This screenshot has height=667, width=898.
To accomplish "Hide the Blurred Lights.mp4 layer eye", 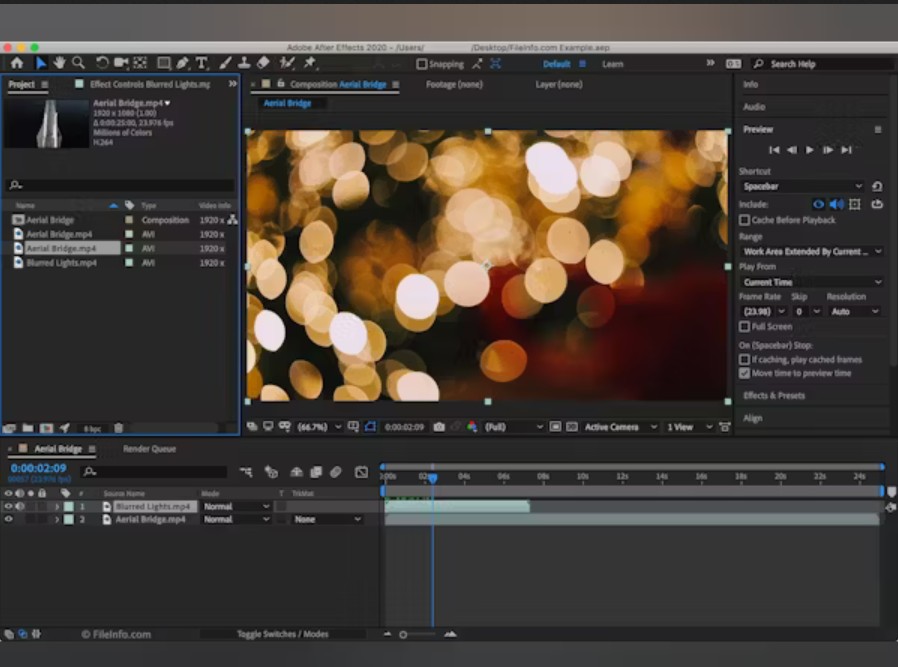I will [8, 506].
